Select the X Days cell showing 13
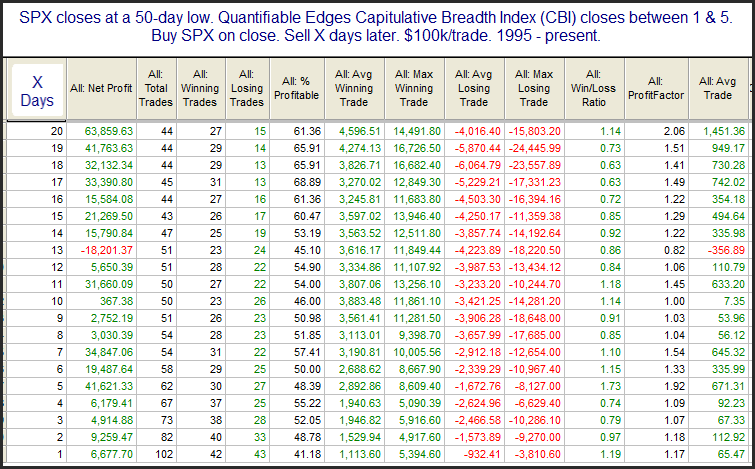755x469 pixels. click(57, 250)
